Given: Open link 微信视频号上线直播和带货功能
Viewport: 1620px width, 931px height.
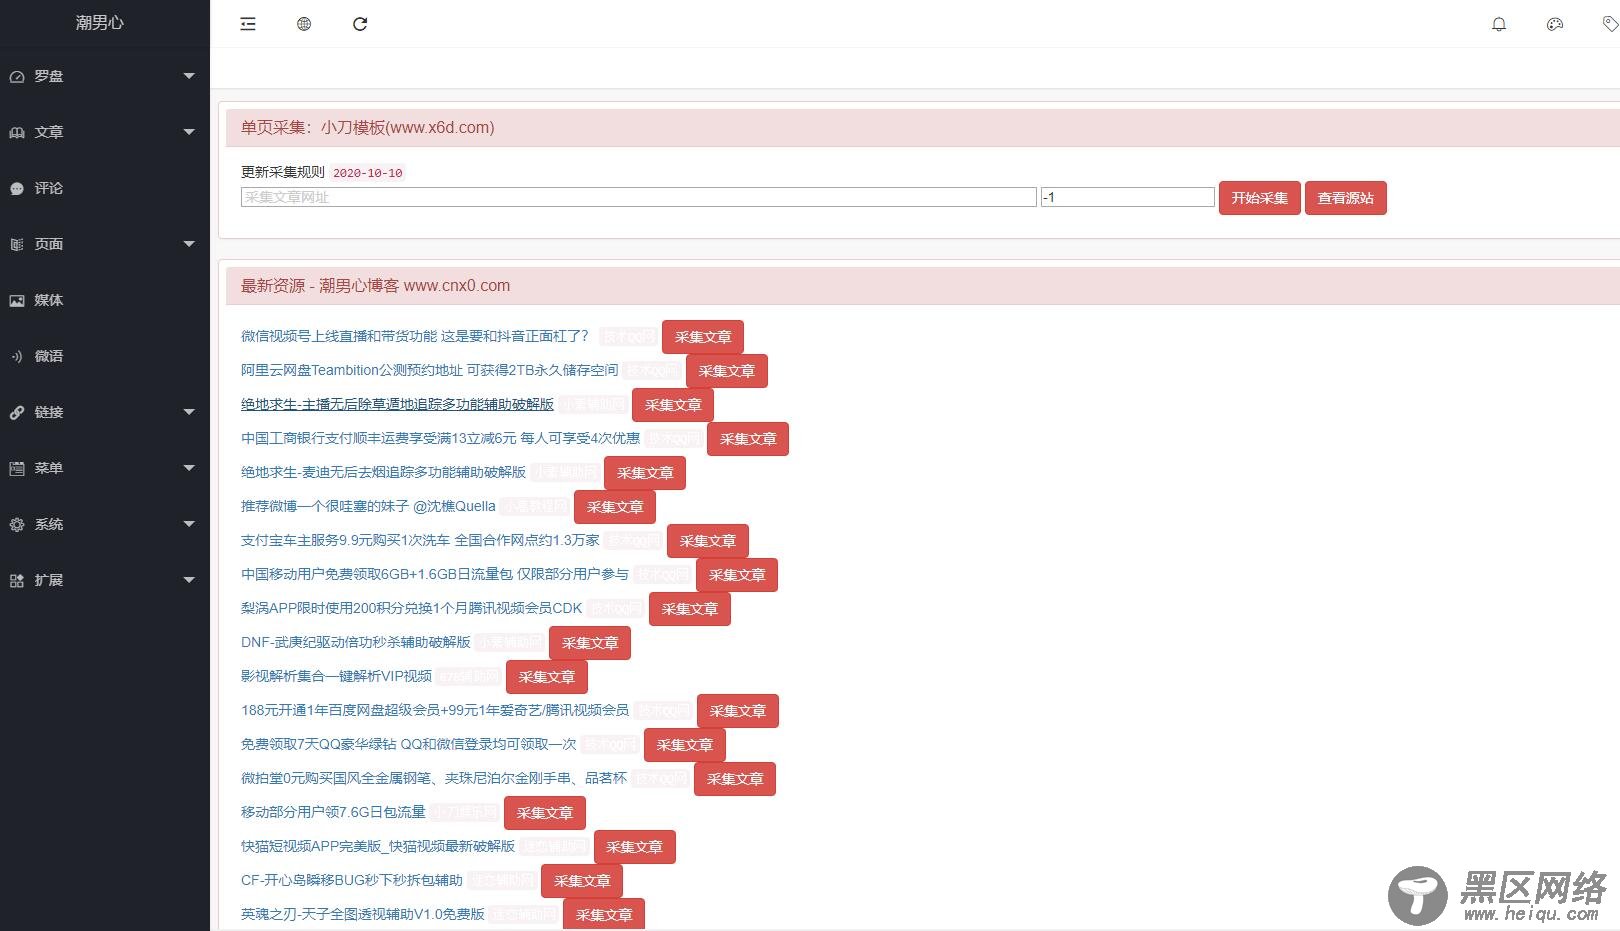Looking at the screenshot, I should (x=415, y=336).
